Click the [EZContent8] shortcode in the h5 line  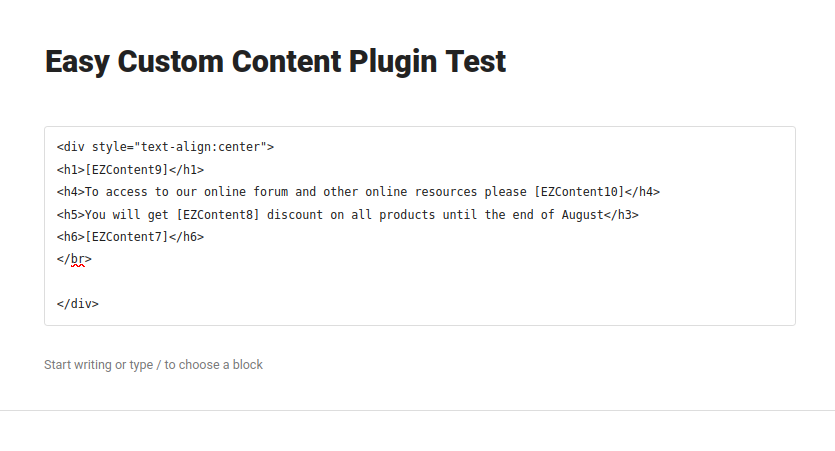coord(218,215)
